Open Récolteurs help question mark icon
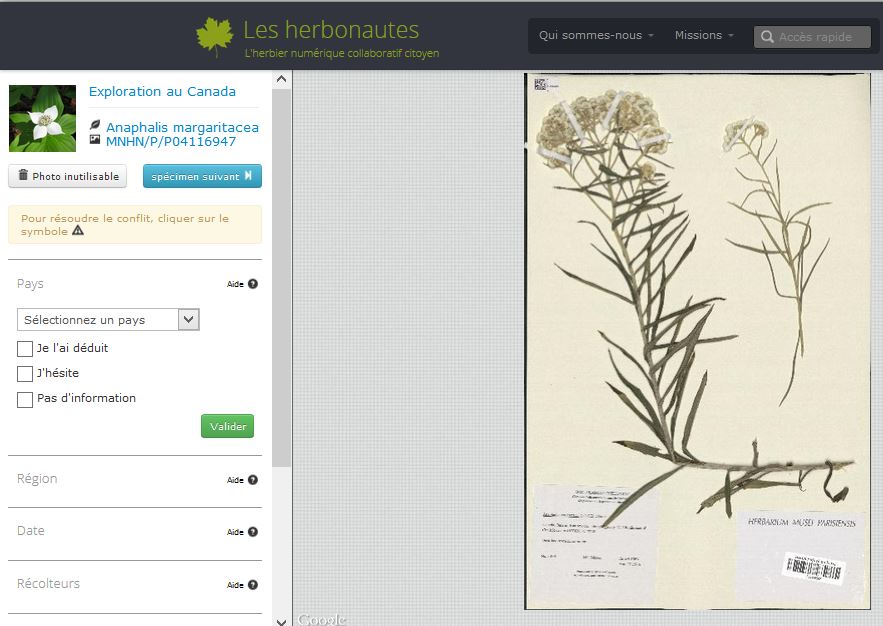Viewport: 883px width, 626px height. click(253, 585)
